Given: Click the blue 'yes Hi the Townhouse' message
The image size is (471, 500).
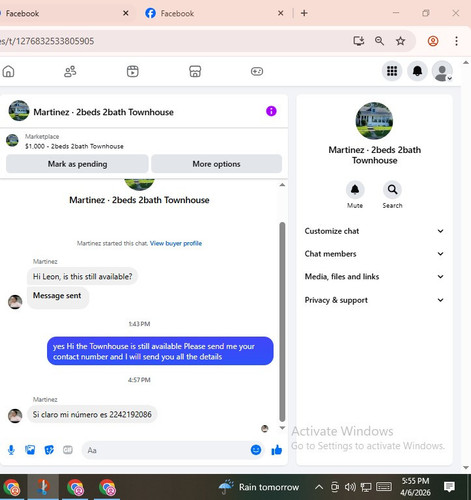Looking at the screenshot, I should tap(160, 351).
